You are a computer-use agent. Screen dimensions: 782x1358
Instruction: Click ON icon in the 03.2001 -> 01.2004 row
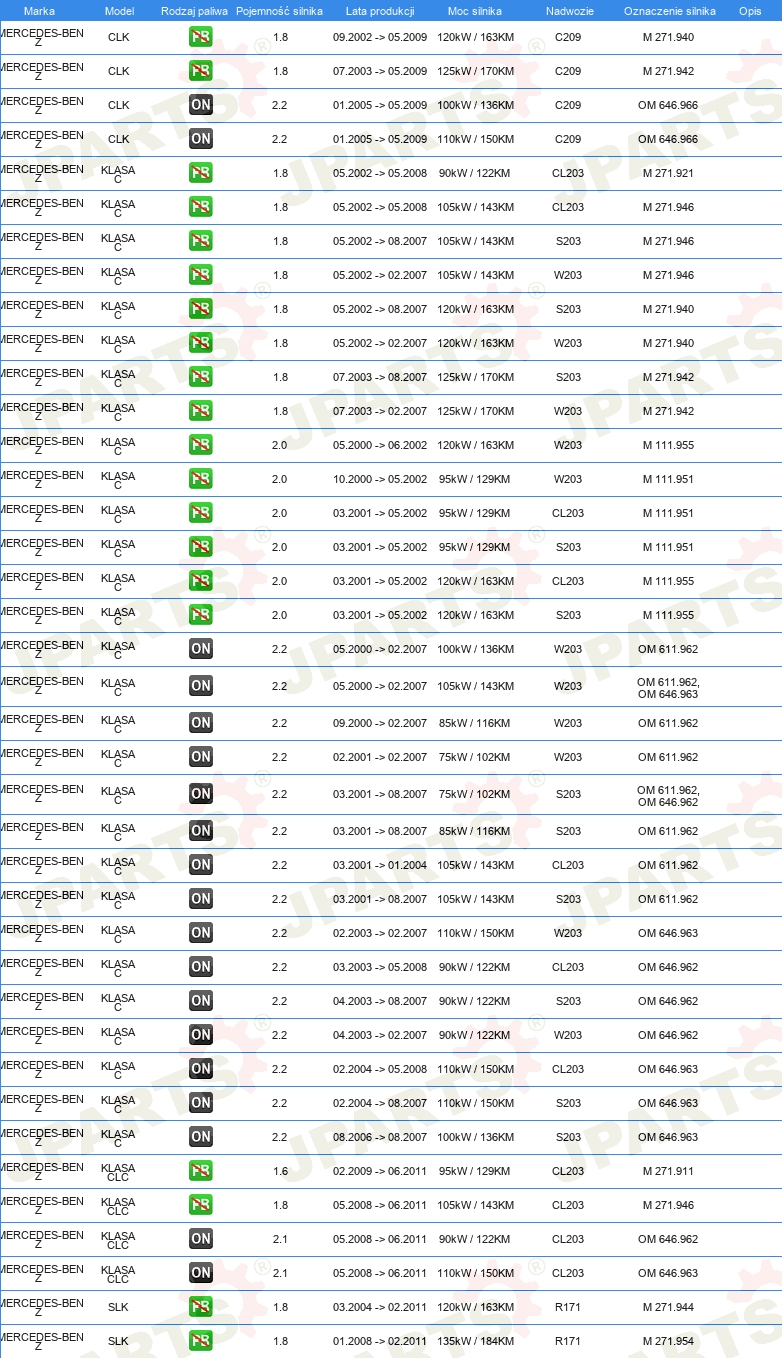(x=201, y=865)
